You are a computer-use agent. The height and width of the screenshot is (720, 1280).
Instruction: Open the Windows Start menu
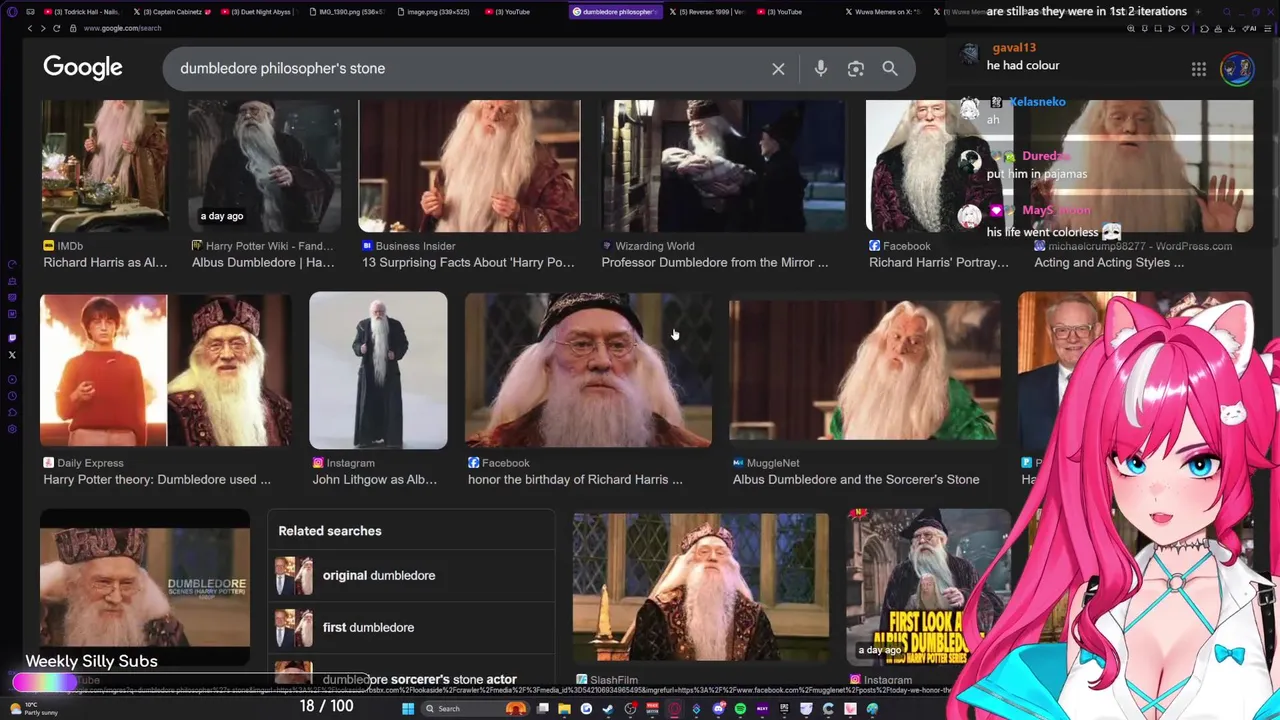click(x=408, y=709)
